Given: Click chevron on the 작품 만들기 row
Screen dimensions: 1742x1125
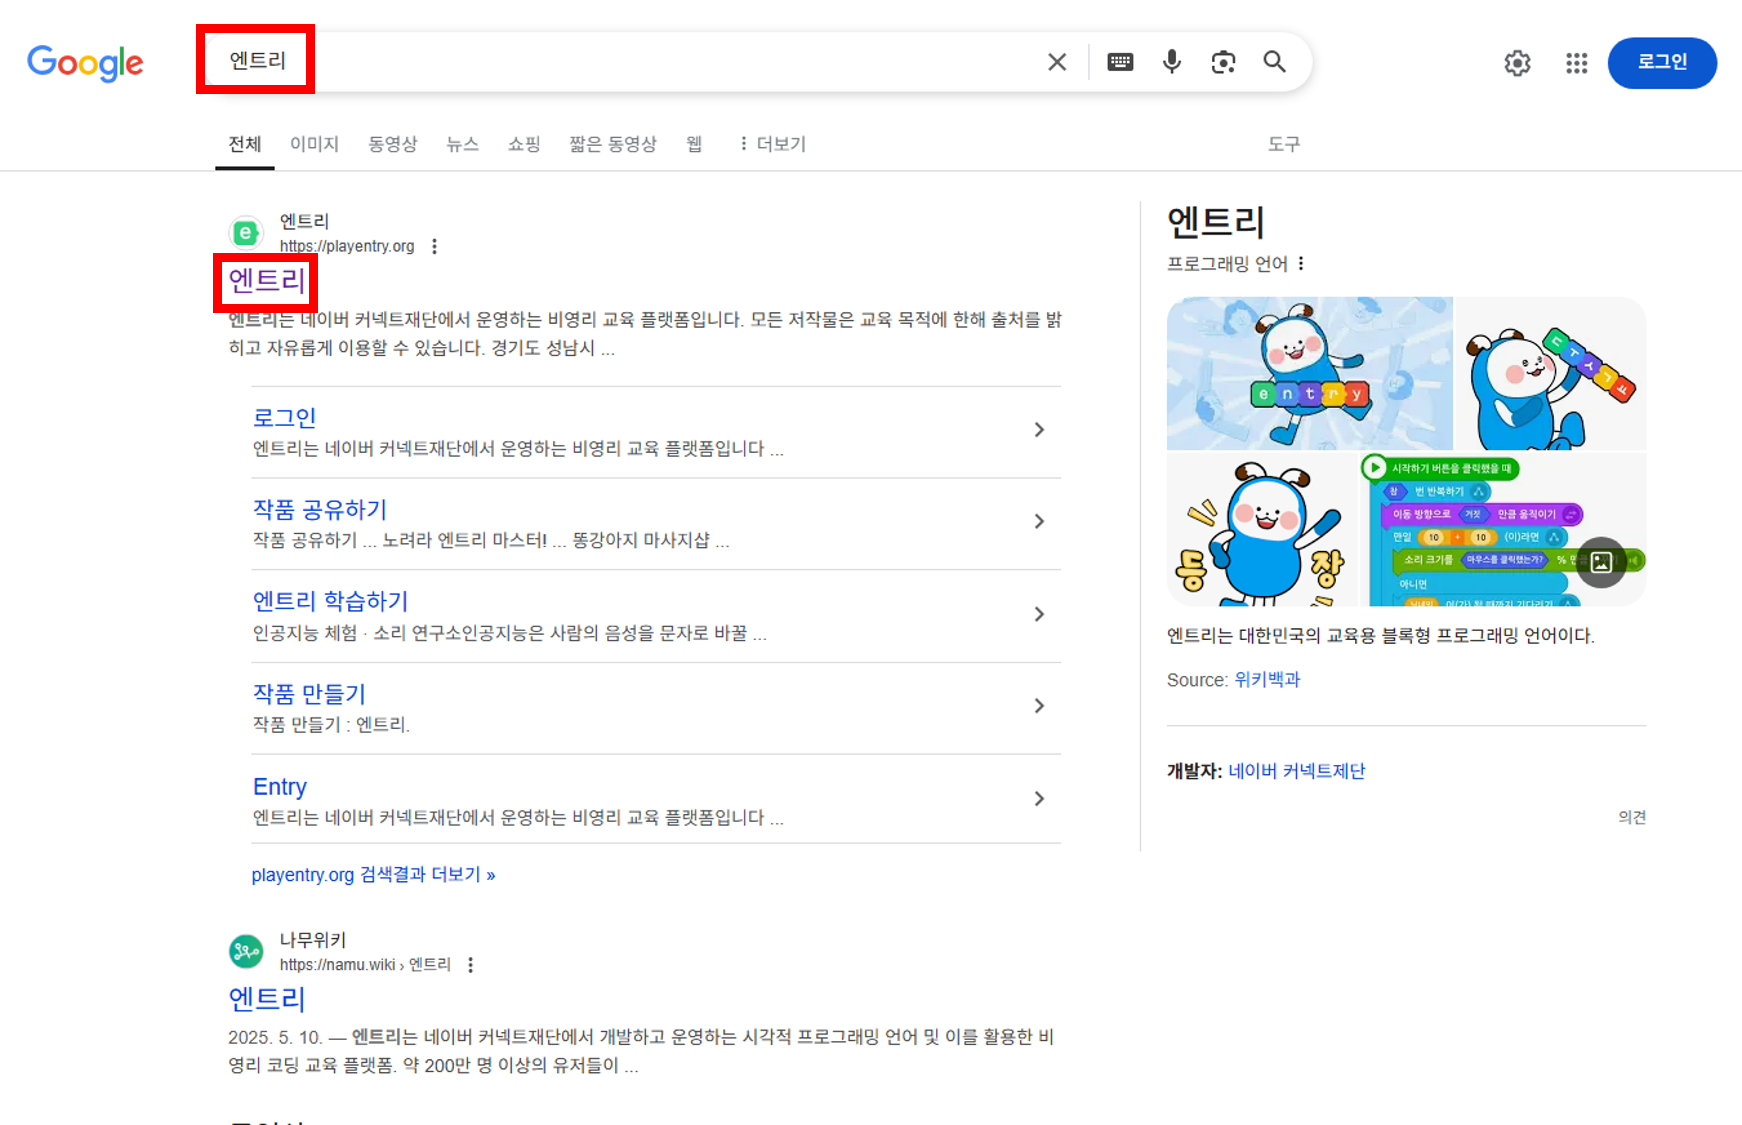Looking at the screenshot, I should [x=1039, y=706].
